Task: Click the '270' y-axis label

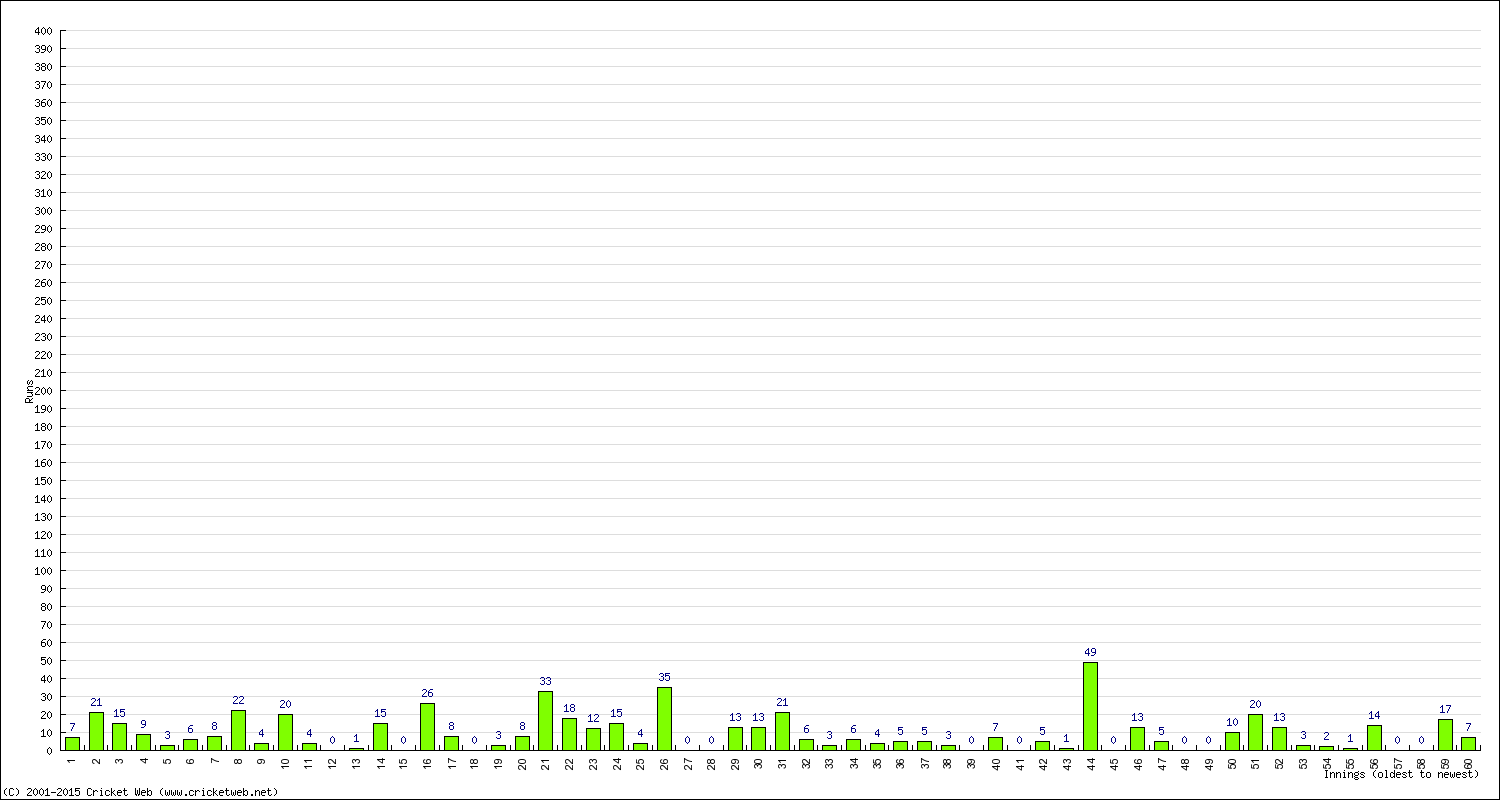Action: coord(43,265)
